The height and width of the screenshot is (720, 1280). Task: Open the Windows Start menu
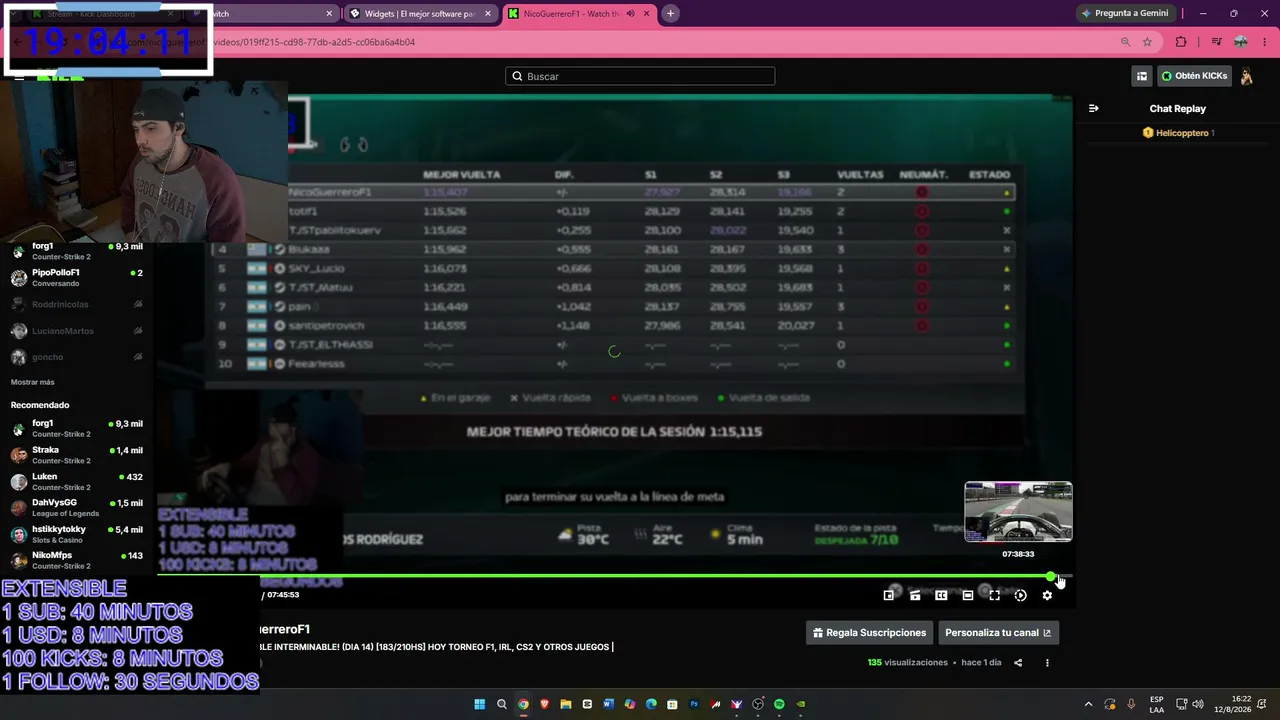click(479, 704)
